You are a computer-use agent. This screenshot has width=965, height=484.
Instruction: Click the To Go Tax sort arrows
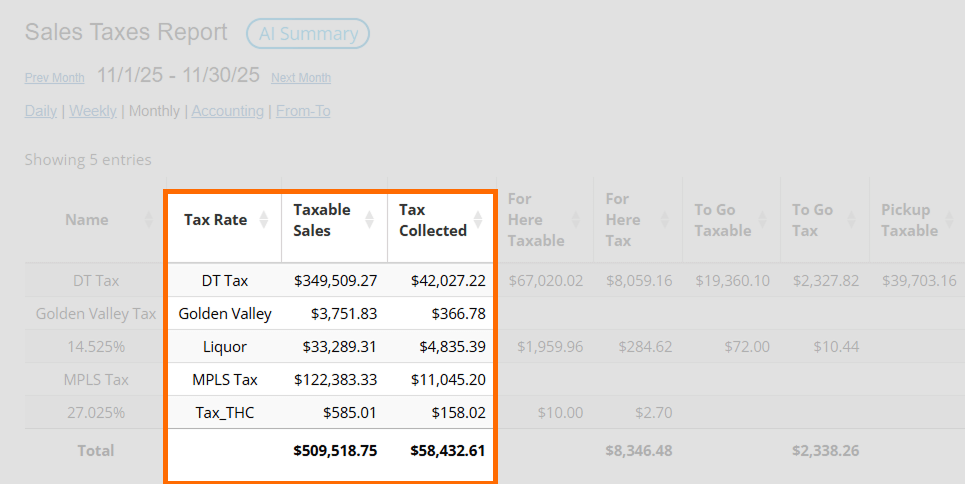point(853,220)
